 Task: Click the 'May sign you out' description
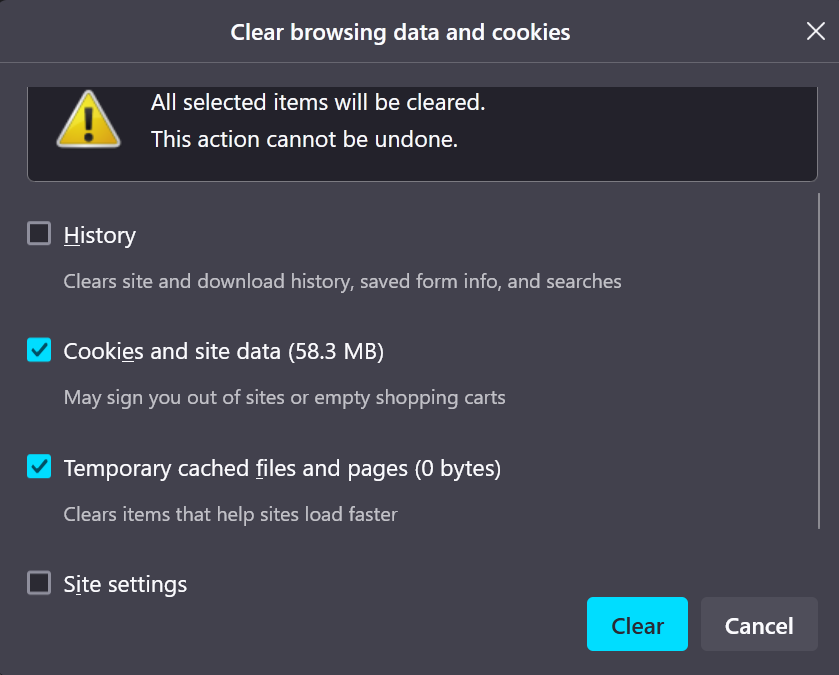[284, 398]
